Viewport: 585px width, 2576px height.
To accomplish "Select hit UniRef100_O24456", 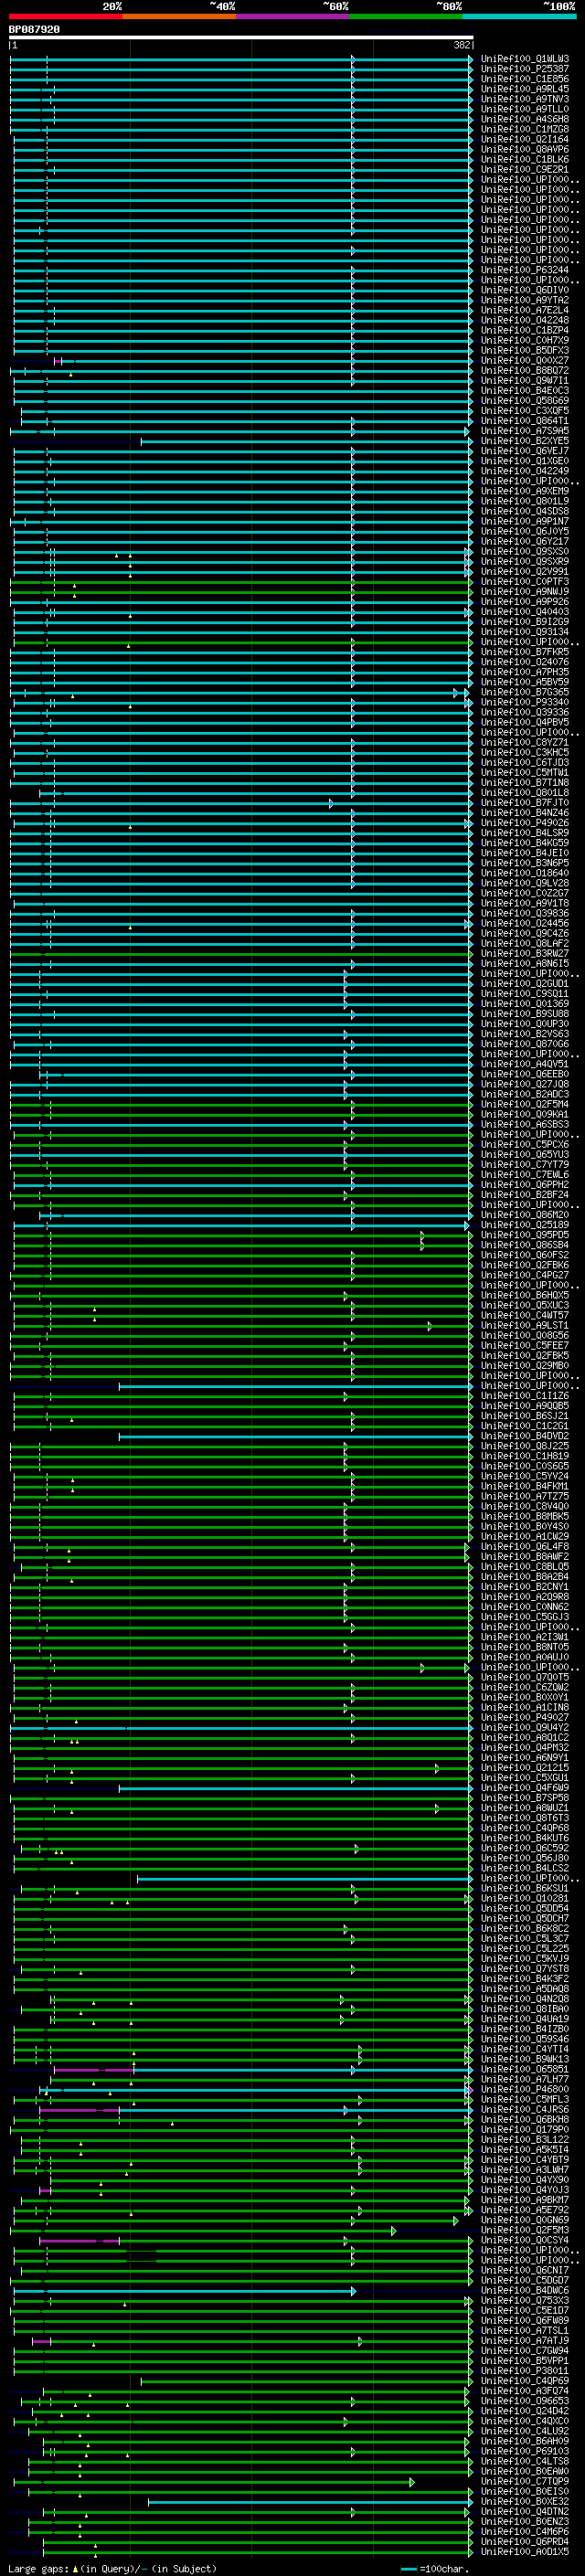I will point(525,924).
